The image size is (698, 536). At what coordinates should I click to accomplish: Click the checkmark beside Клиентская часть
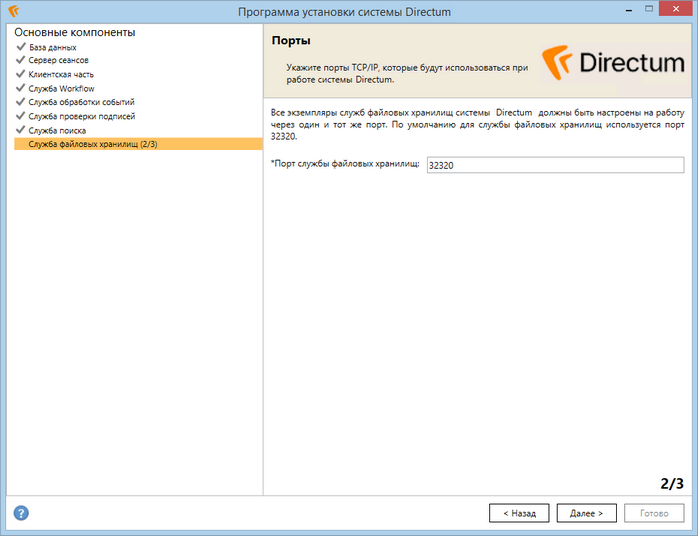(x=21, y=74)
